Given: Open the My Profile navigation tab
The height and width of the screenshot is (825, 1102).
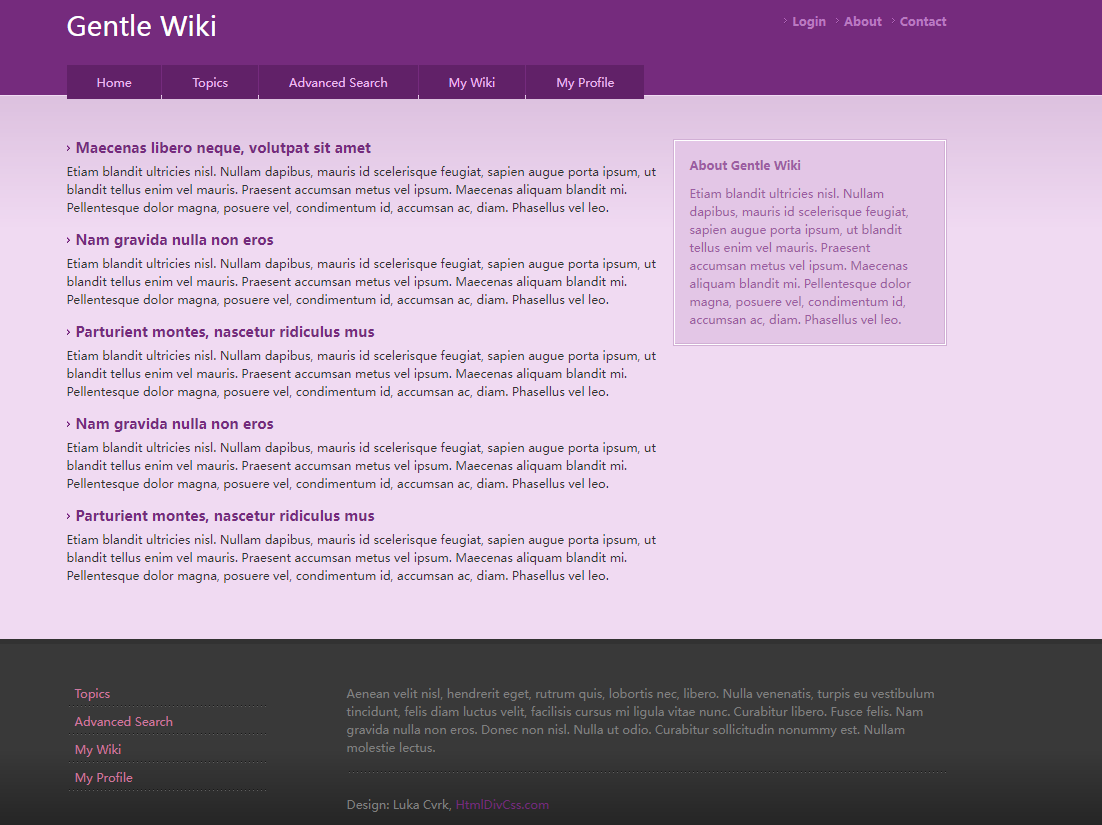Looking at the screenshot, I should [585, 83].
